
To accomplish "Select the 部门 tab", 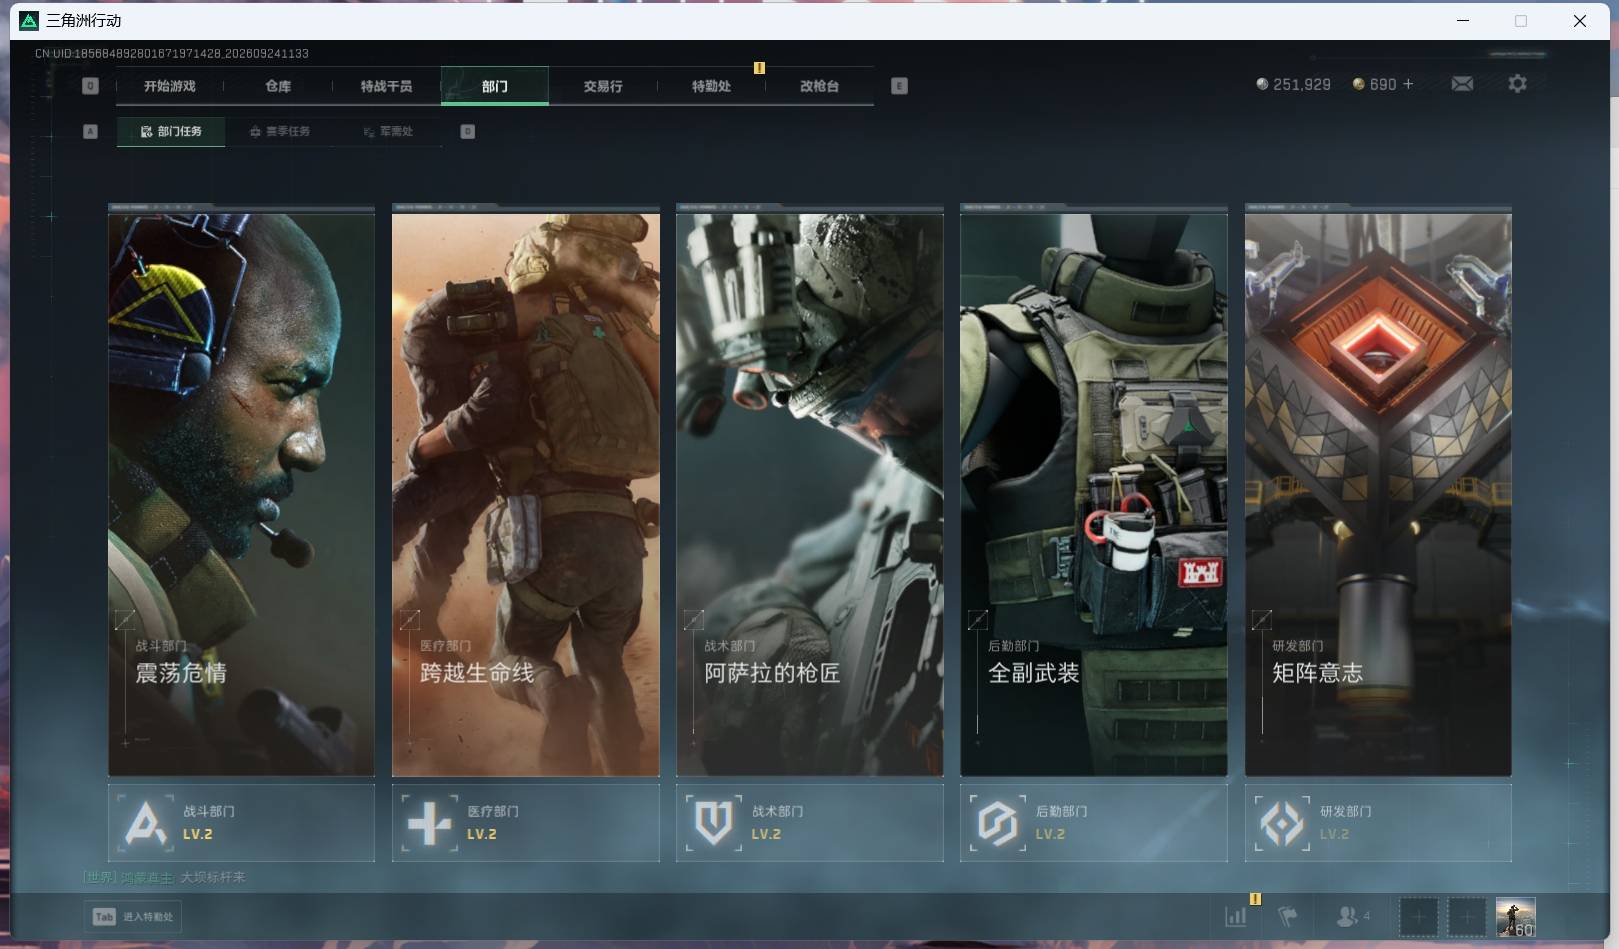I will (x=494, y=86).
